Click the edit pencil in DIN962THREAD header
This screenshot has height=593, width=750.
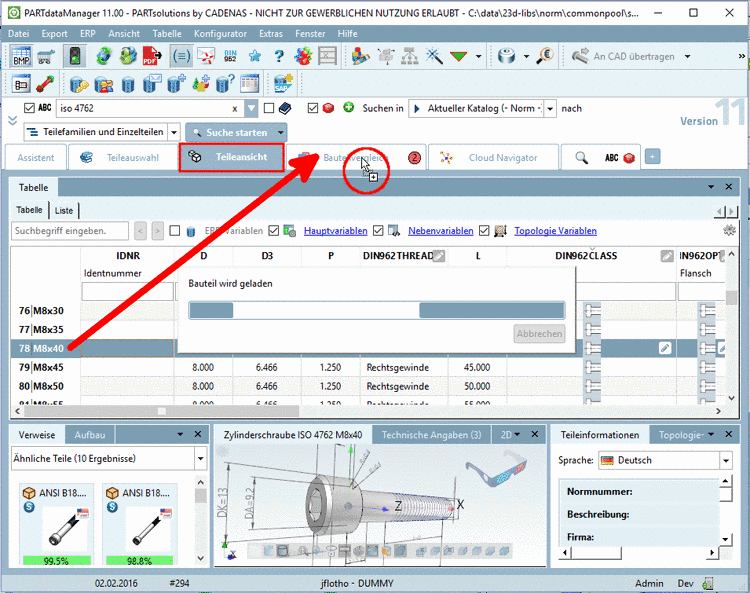click(439, 256)
